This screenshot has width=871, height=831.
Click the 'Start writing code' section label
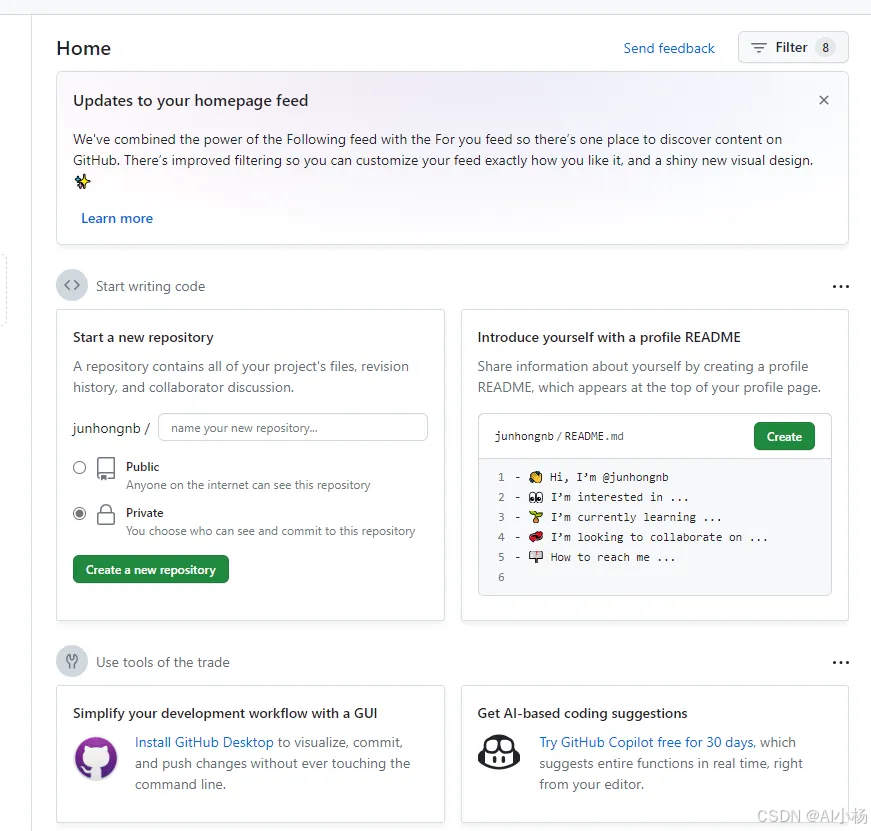pyautogui.click(x=151, y=286)
